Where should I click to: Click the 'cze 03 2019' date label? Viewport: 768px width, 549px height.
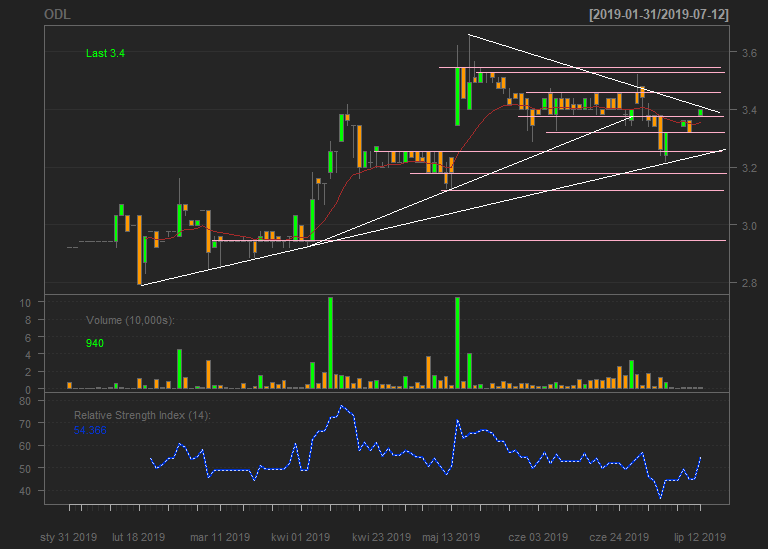(x=538, y=537)
